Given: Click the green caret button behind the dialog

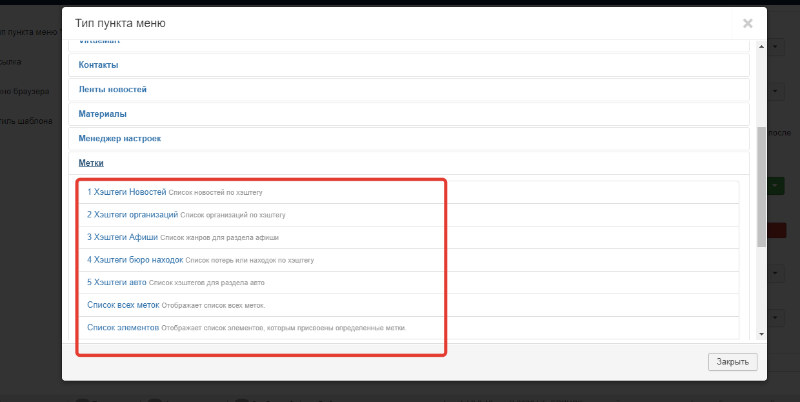Looking at the screenshot, I should (777, 186).
